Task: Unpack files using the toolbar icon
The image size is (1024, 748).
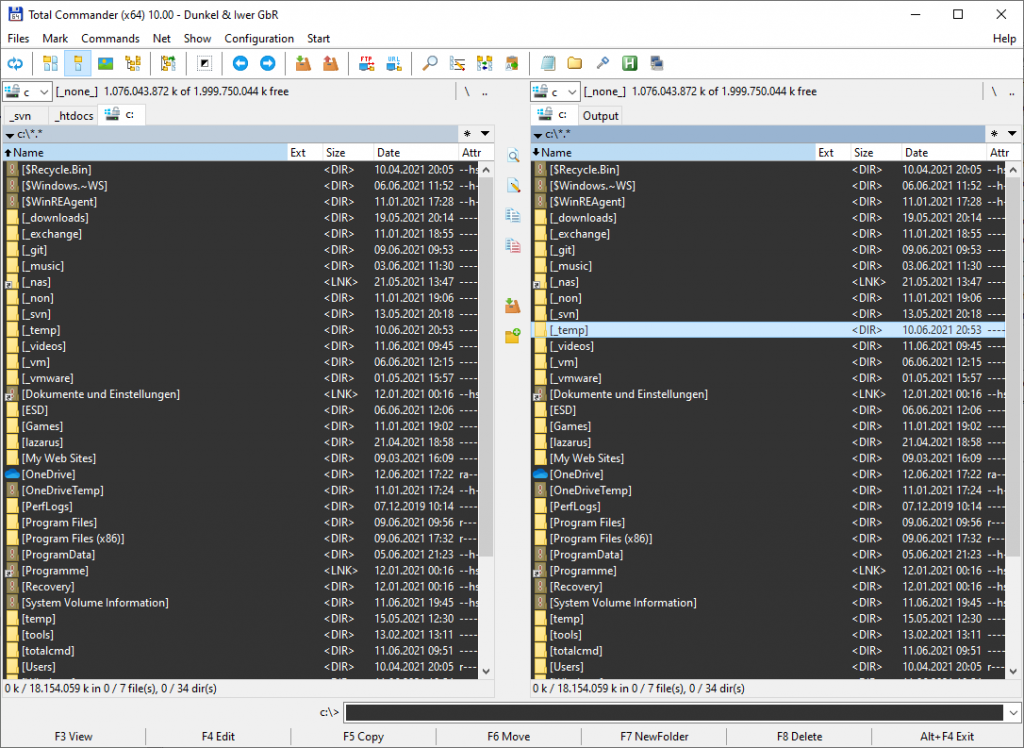Action: click(331, 63)
